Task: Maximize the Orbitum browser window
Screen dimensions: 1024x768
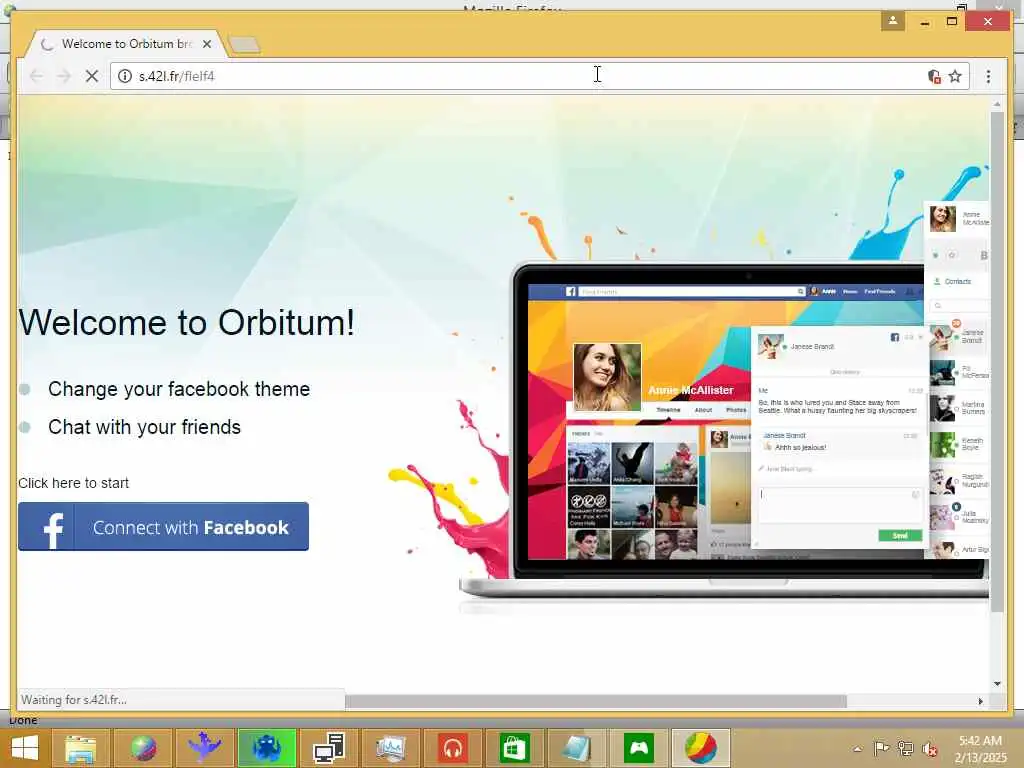Action: (x=952, y=22)
